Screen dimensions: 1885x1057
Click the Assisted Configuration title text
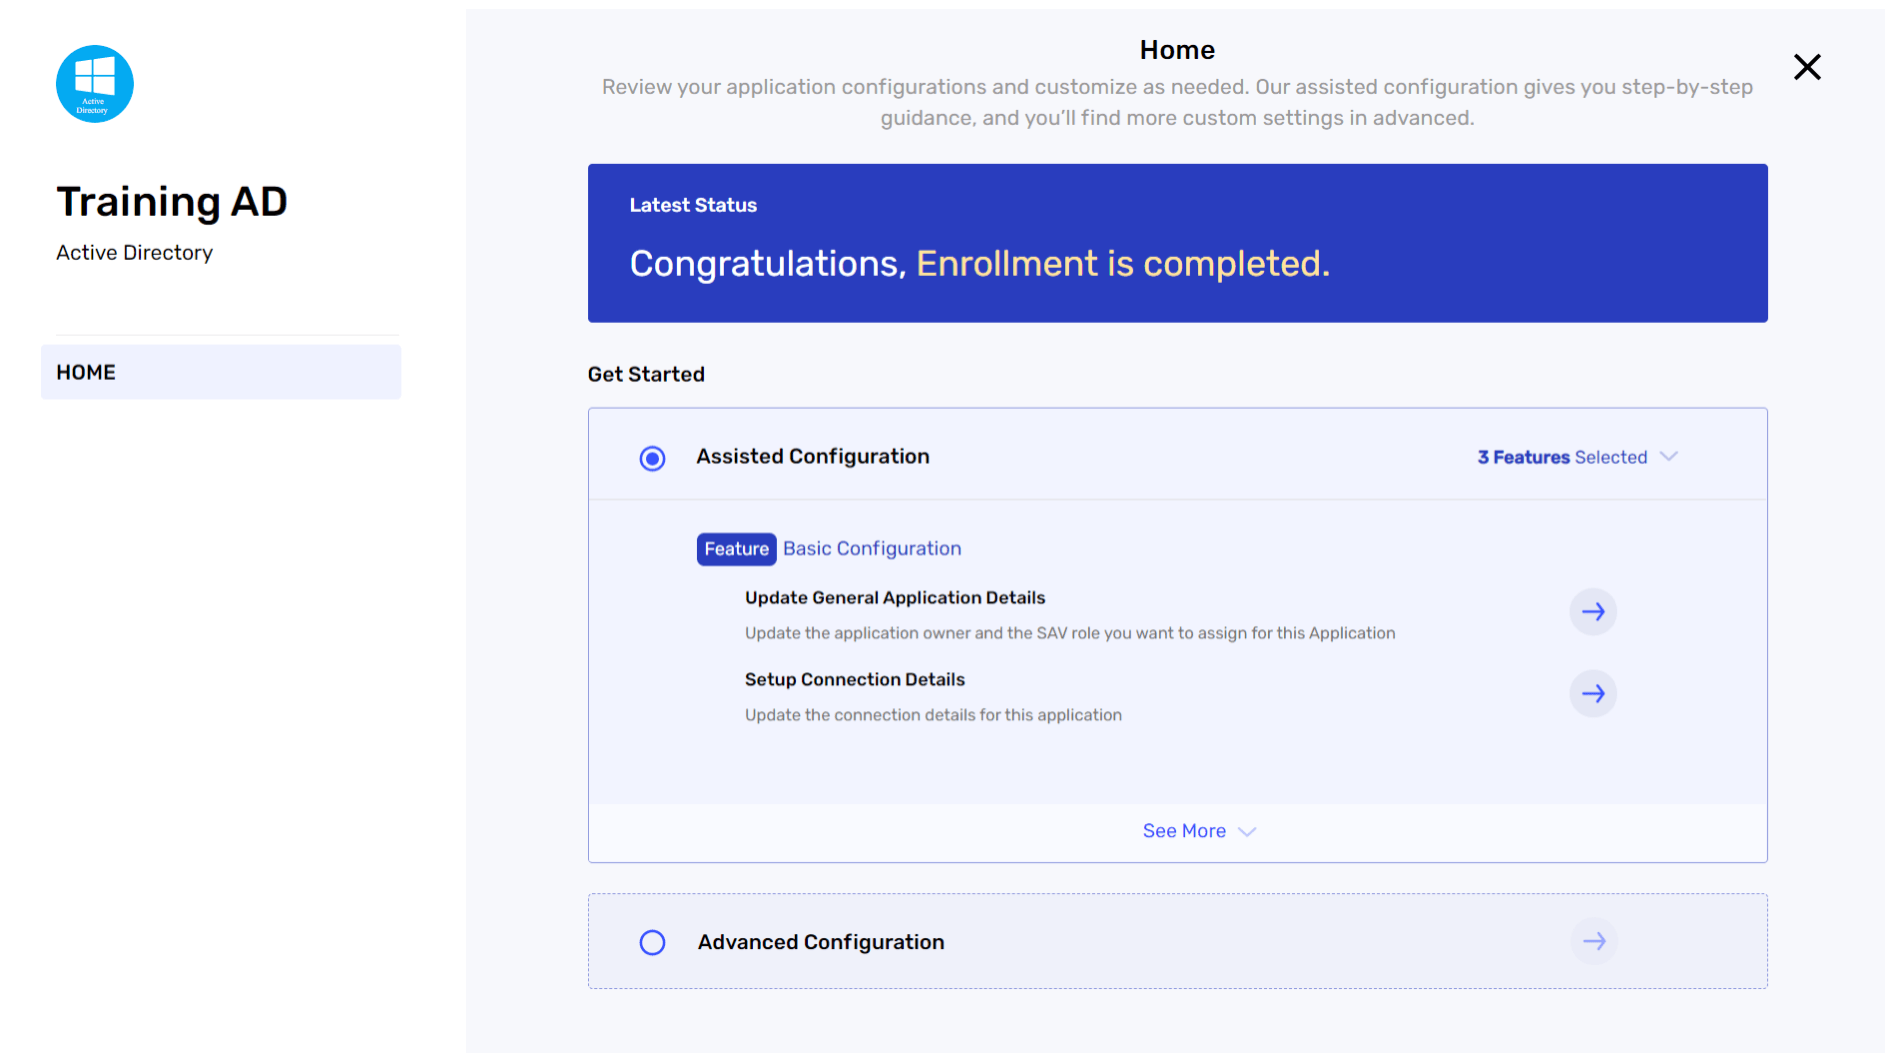[813, 456]
